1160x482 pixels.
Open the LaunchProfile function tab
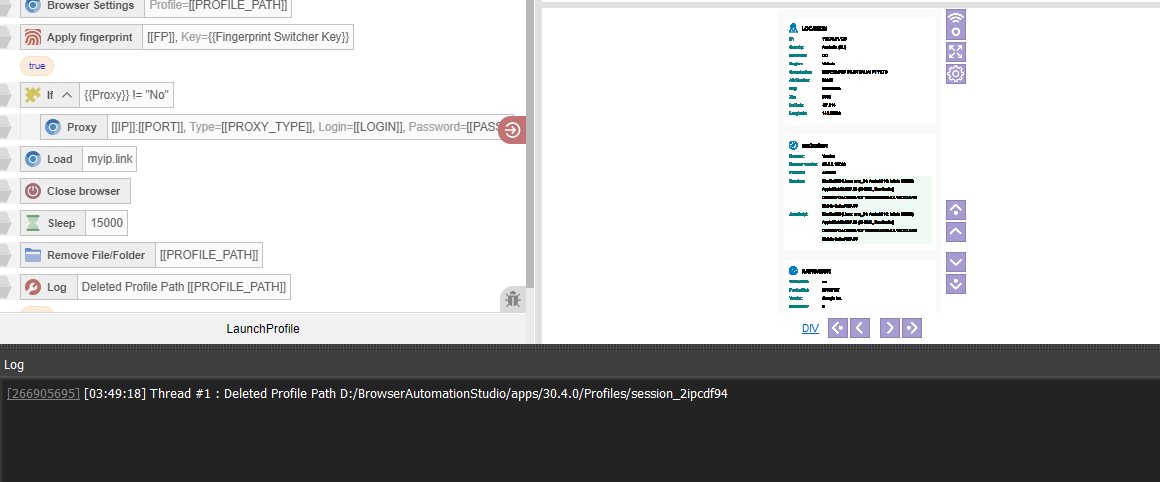point(263,329)
